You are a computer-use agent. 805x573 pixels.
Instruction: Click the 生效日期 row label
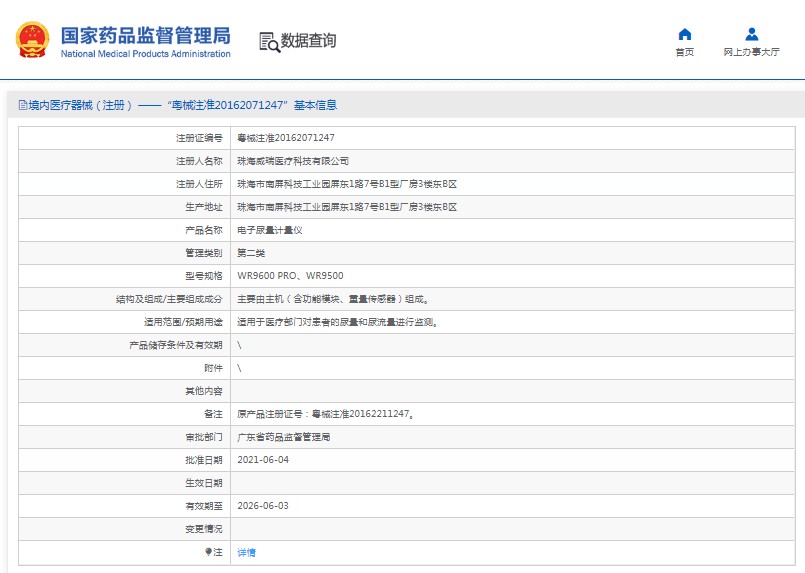point(204,483)
